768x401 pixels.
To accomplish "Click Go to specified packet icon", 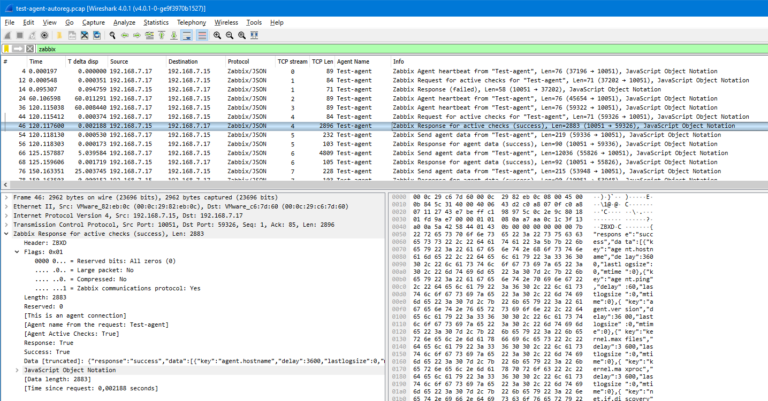I will pyautogui.click(x=149, y=35).
